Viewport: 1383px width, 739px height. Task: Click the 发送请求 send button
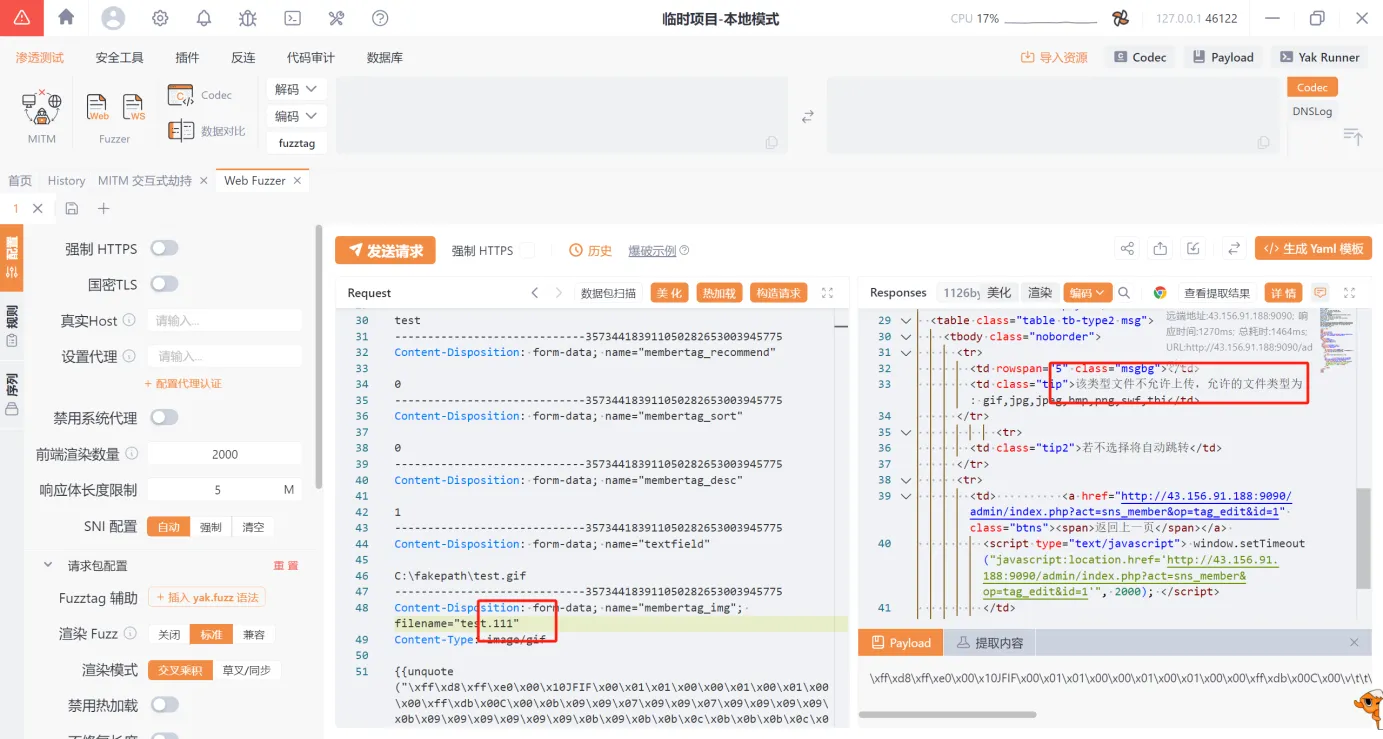click(385, 250)
